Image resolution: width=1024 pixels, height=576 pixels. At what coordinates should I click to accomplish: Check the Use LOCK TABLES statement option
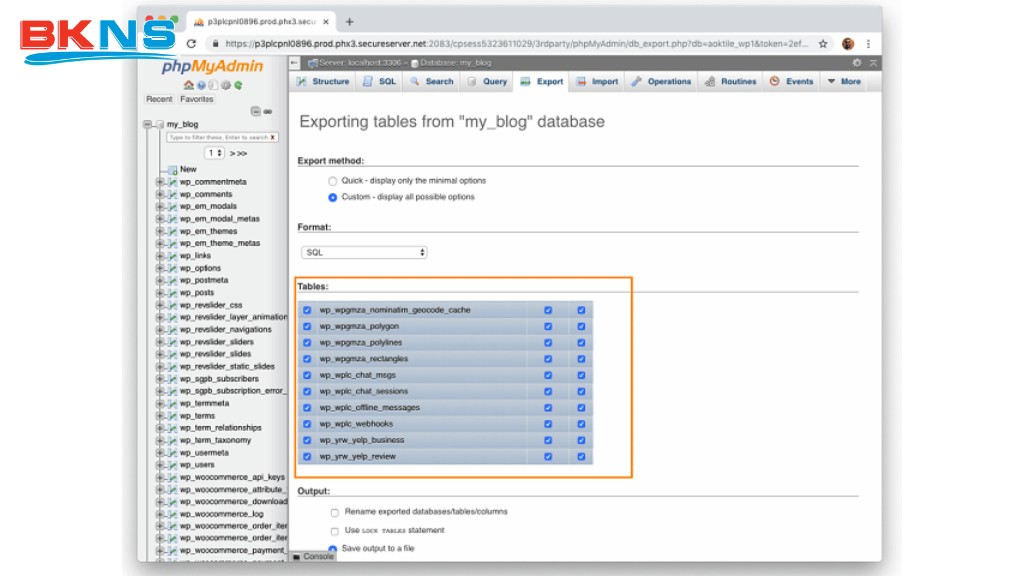tap(334, 531)
